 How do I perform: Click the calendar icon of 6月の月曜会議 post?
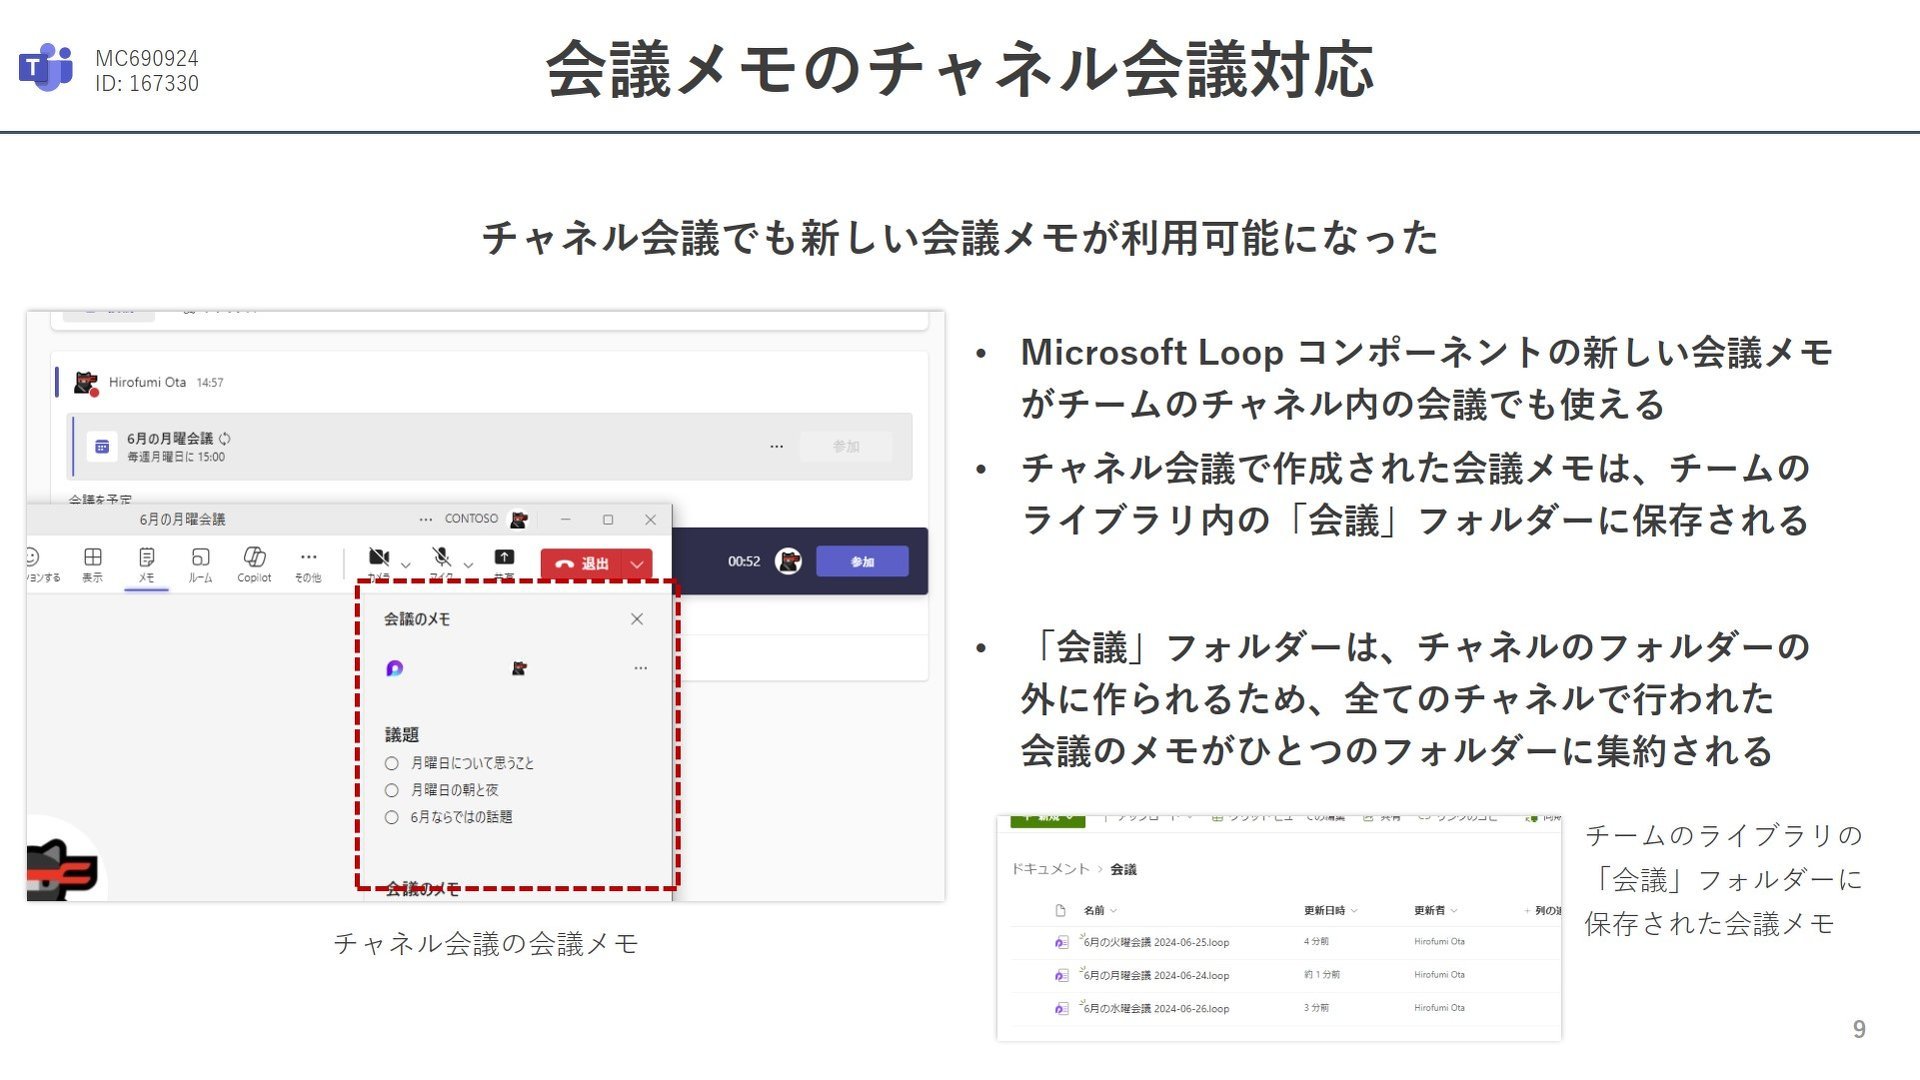(101, 447)
